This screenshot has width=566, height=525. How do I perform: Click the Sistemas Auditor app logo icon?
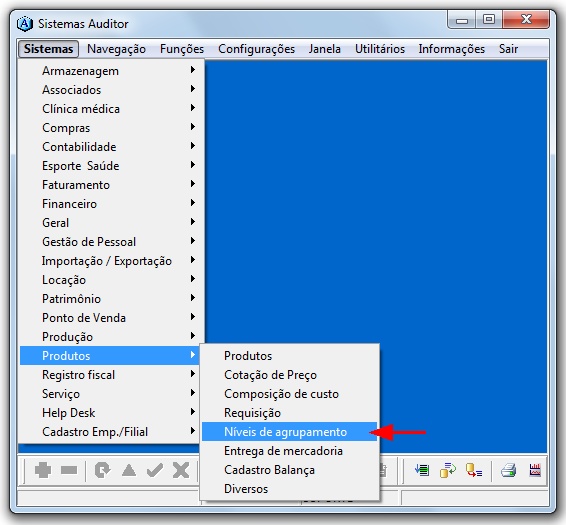click(25, 24)
